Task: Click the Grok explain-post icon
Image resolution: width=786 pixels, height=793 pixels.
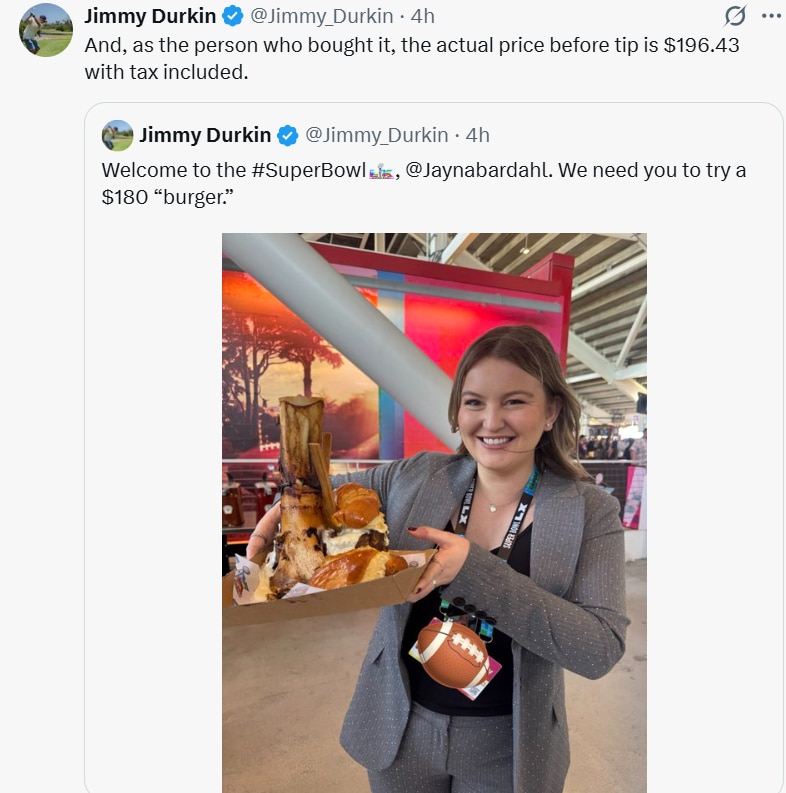Action: tap(734, 16)
